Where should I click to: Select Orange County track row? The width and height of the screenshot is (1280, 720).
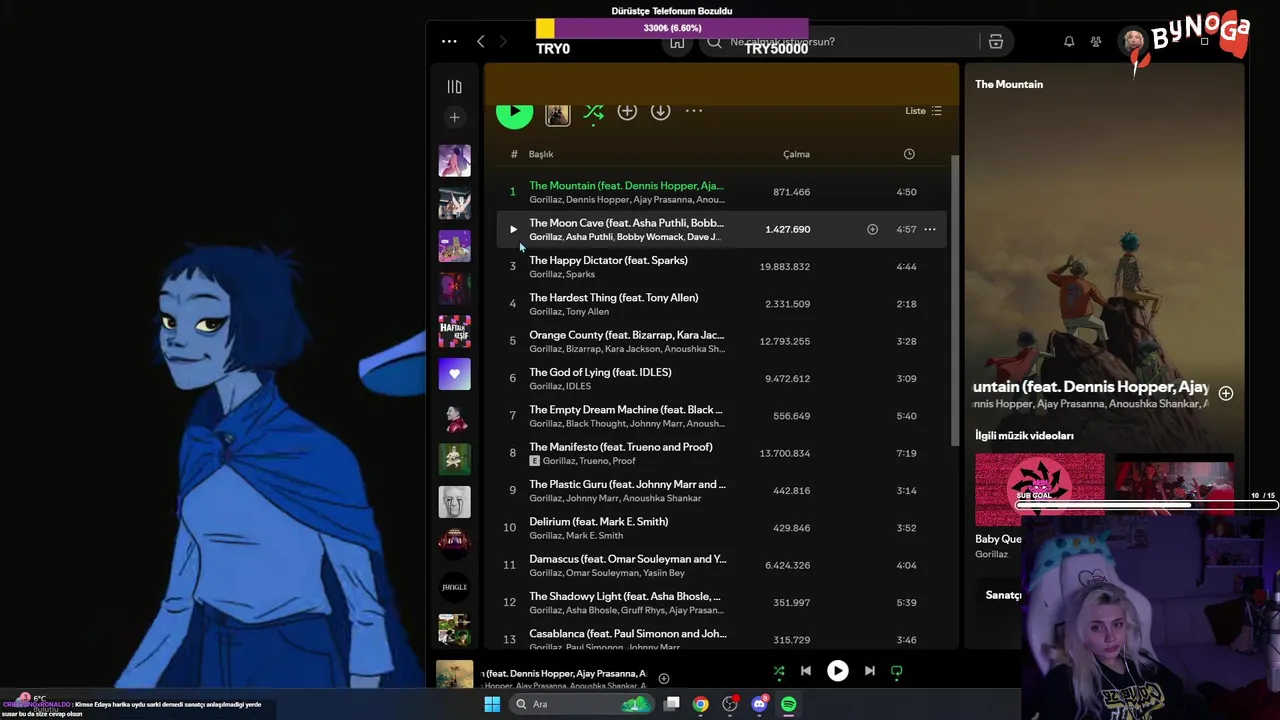click(x=720, y=341)
